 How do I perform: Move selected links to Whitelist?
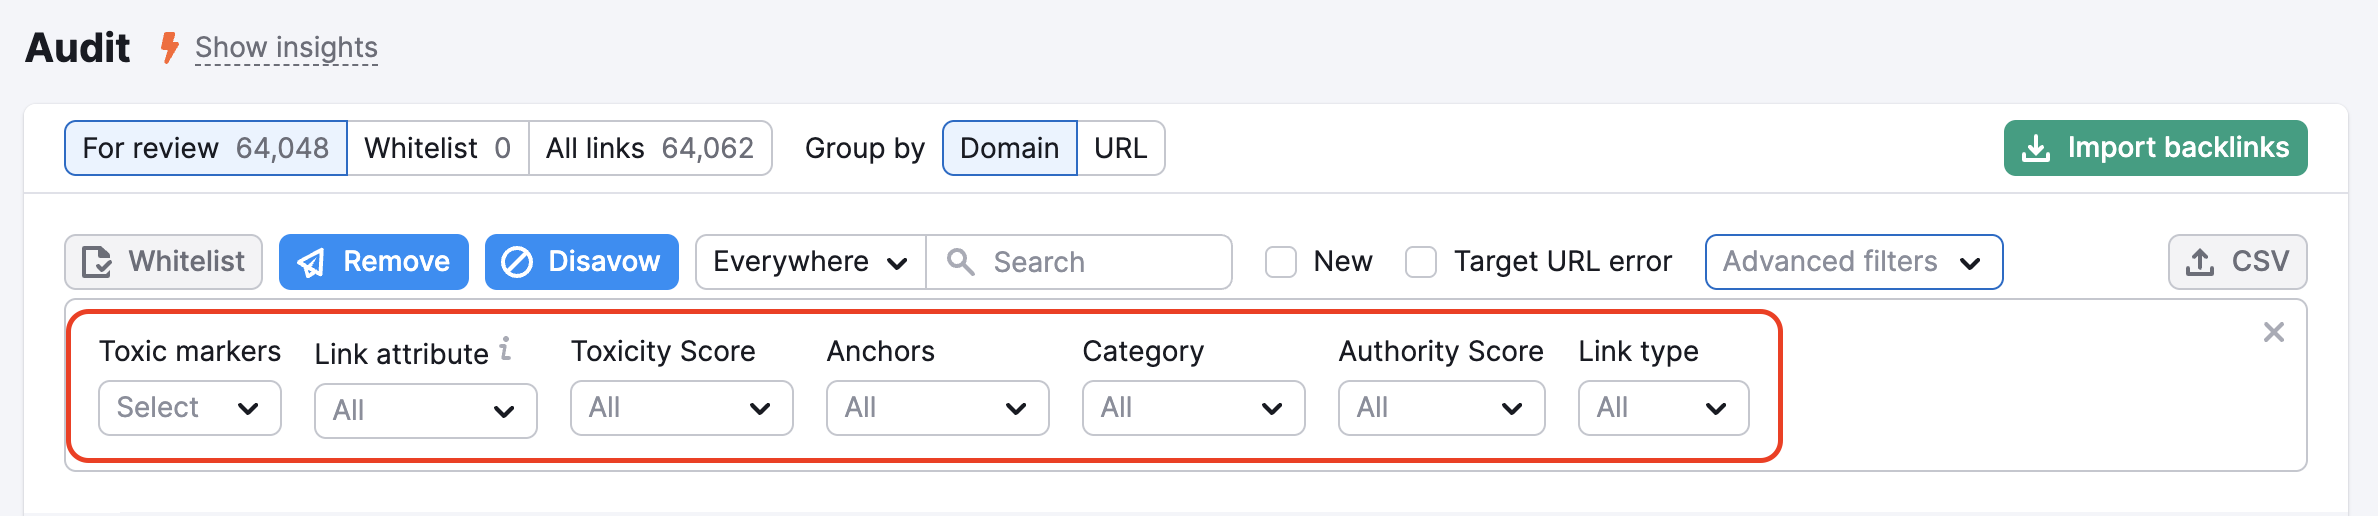coord(164,262)
